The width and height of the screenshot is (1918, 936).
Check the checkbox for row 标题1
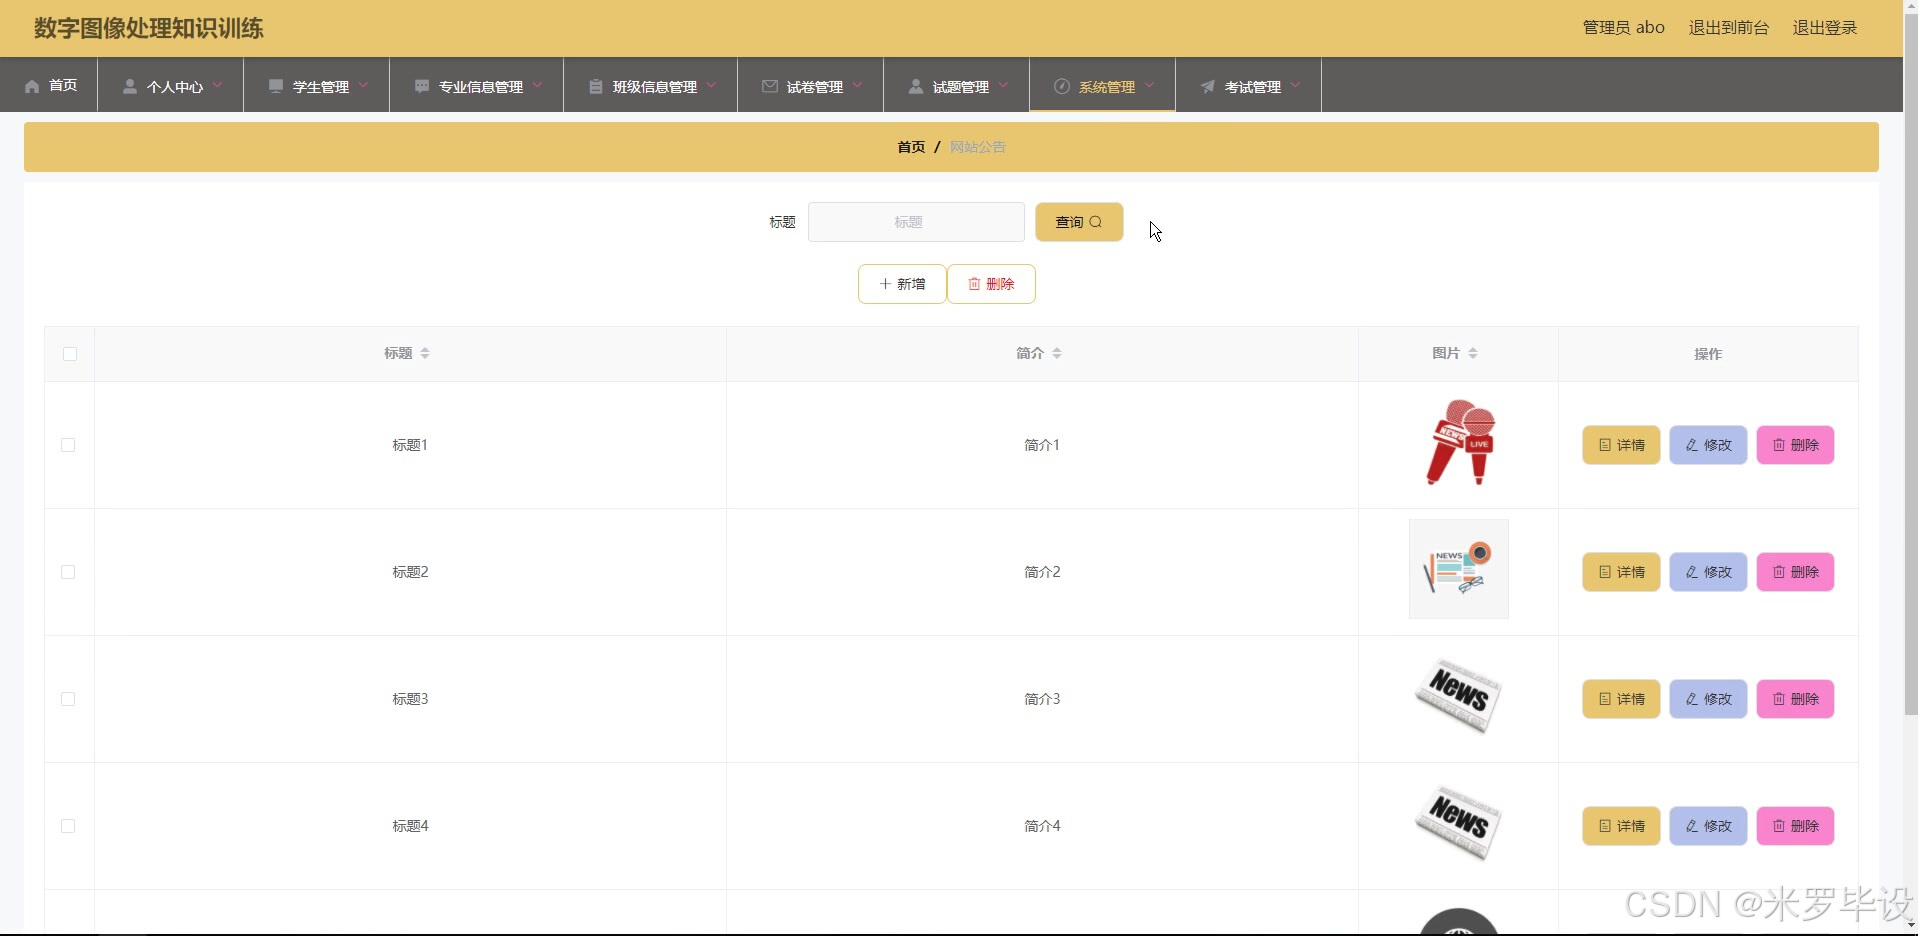[x=68, y=445]
